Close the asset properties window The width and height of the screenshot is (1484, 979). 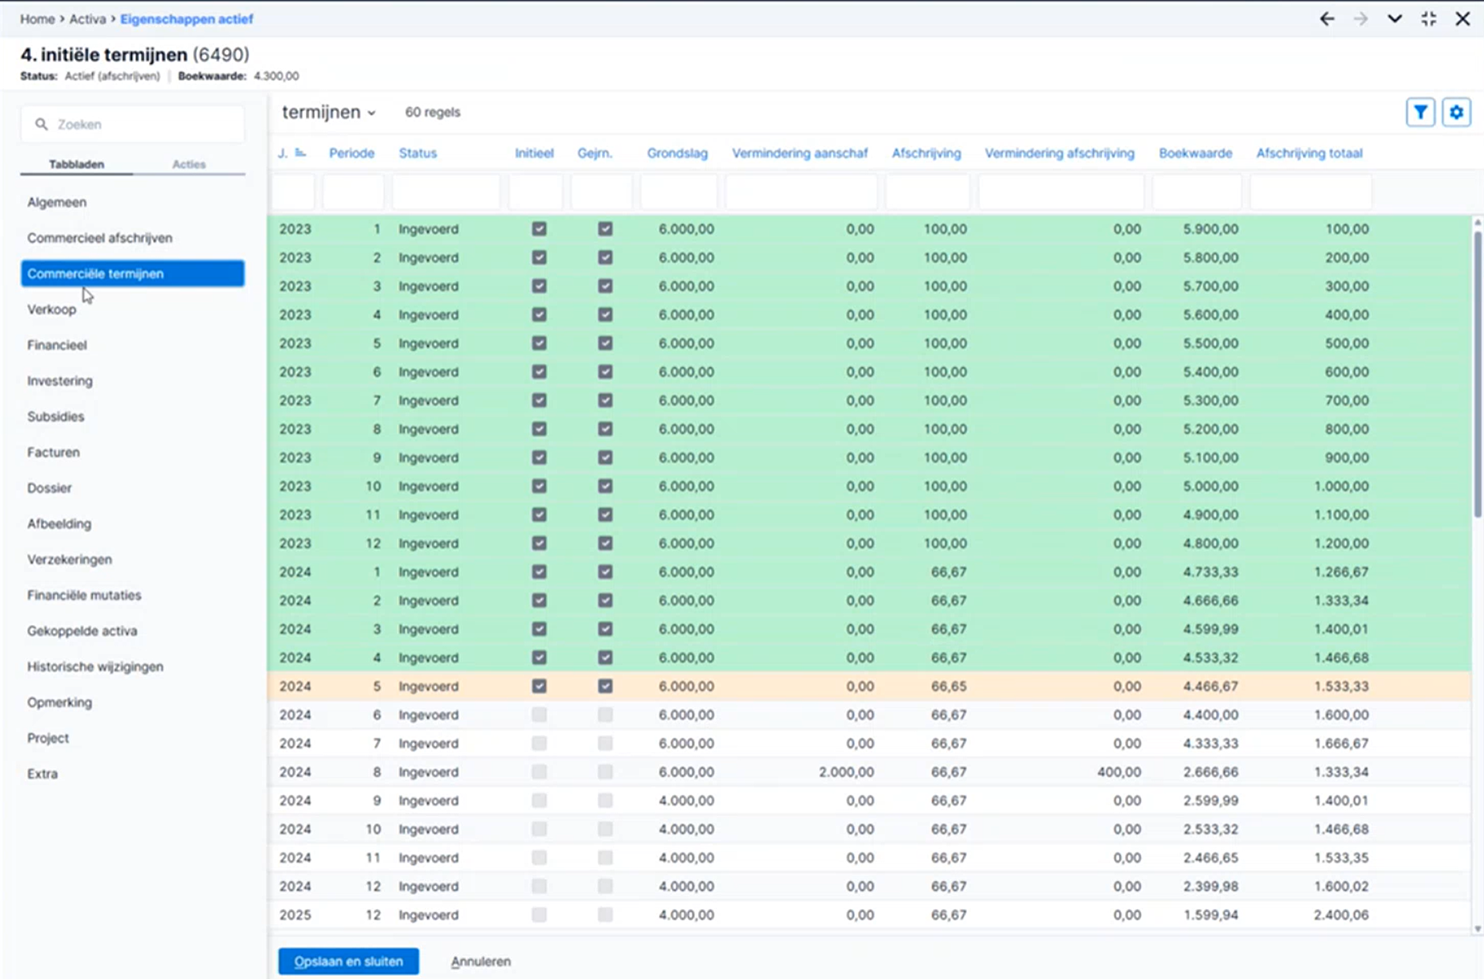pyautogui.click(x=1462, y=19)
